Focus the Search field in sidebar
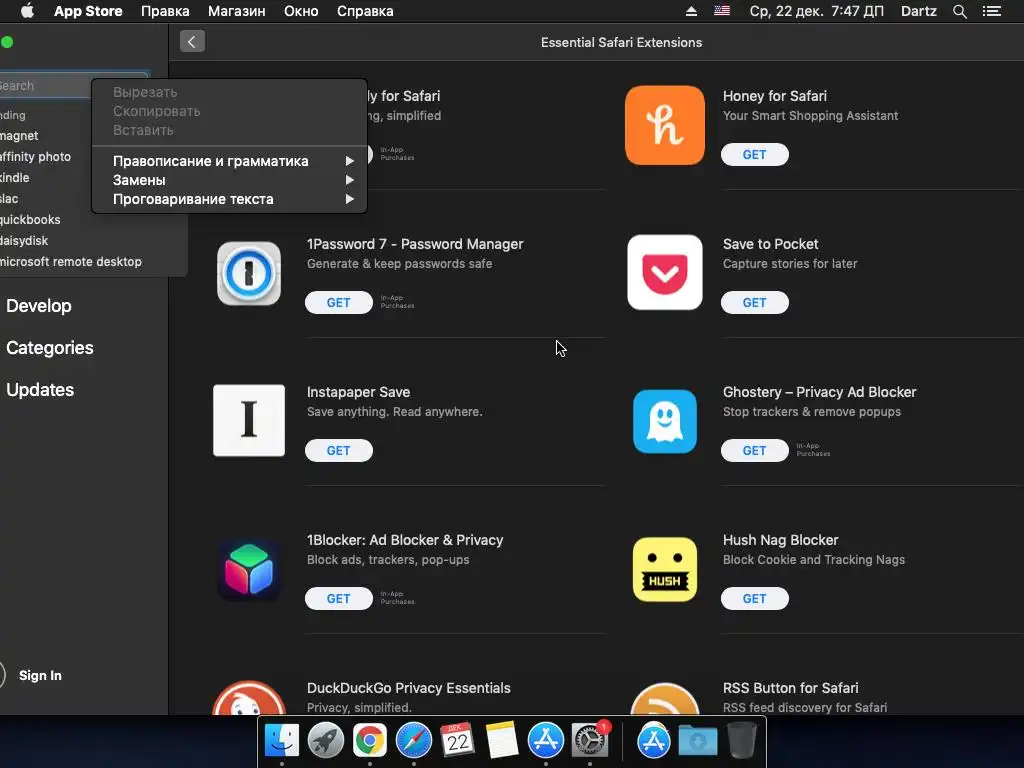Screen dimensions: 1024x768 46,86
